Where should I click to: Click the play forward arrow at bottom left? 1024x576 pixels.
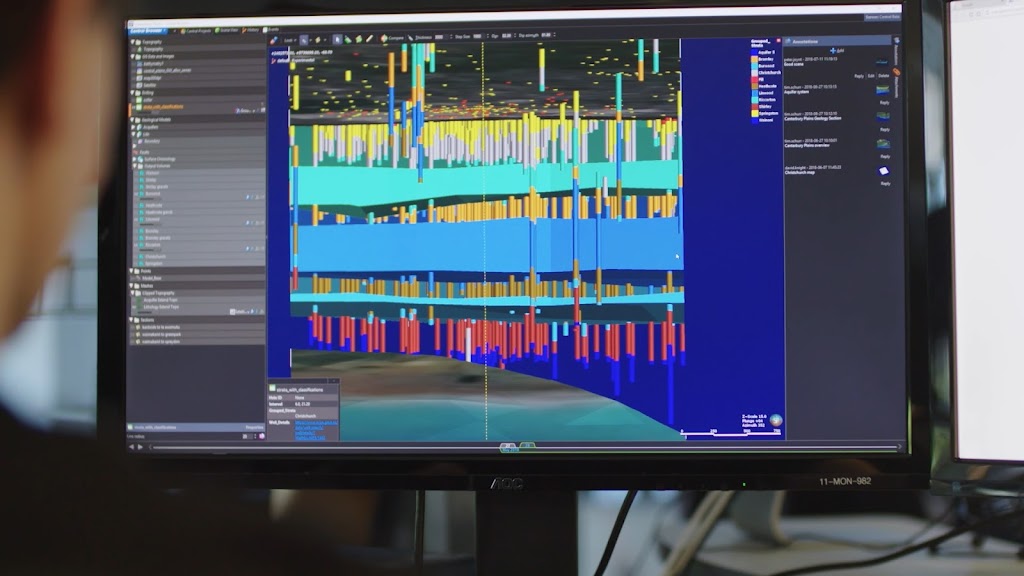tap(140, 447)
